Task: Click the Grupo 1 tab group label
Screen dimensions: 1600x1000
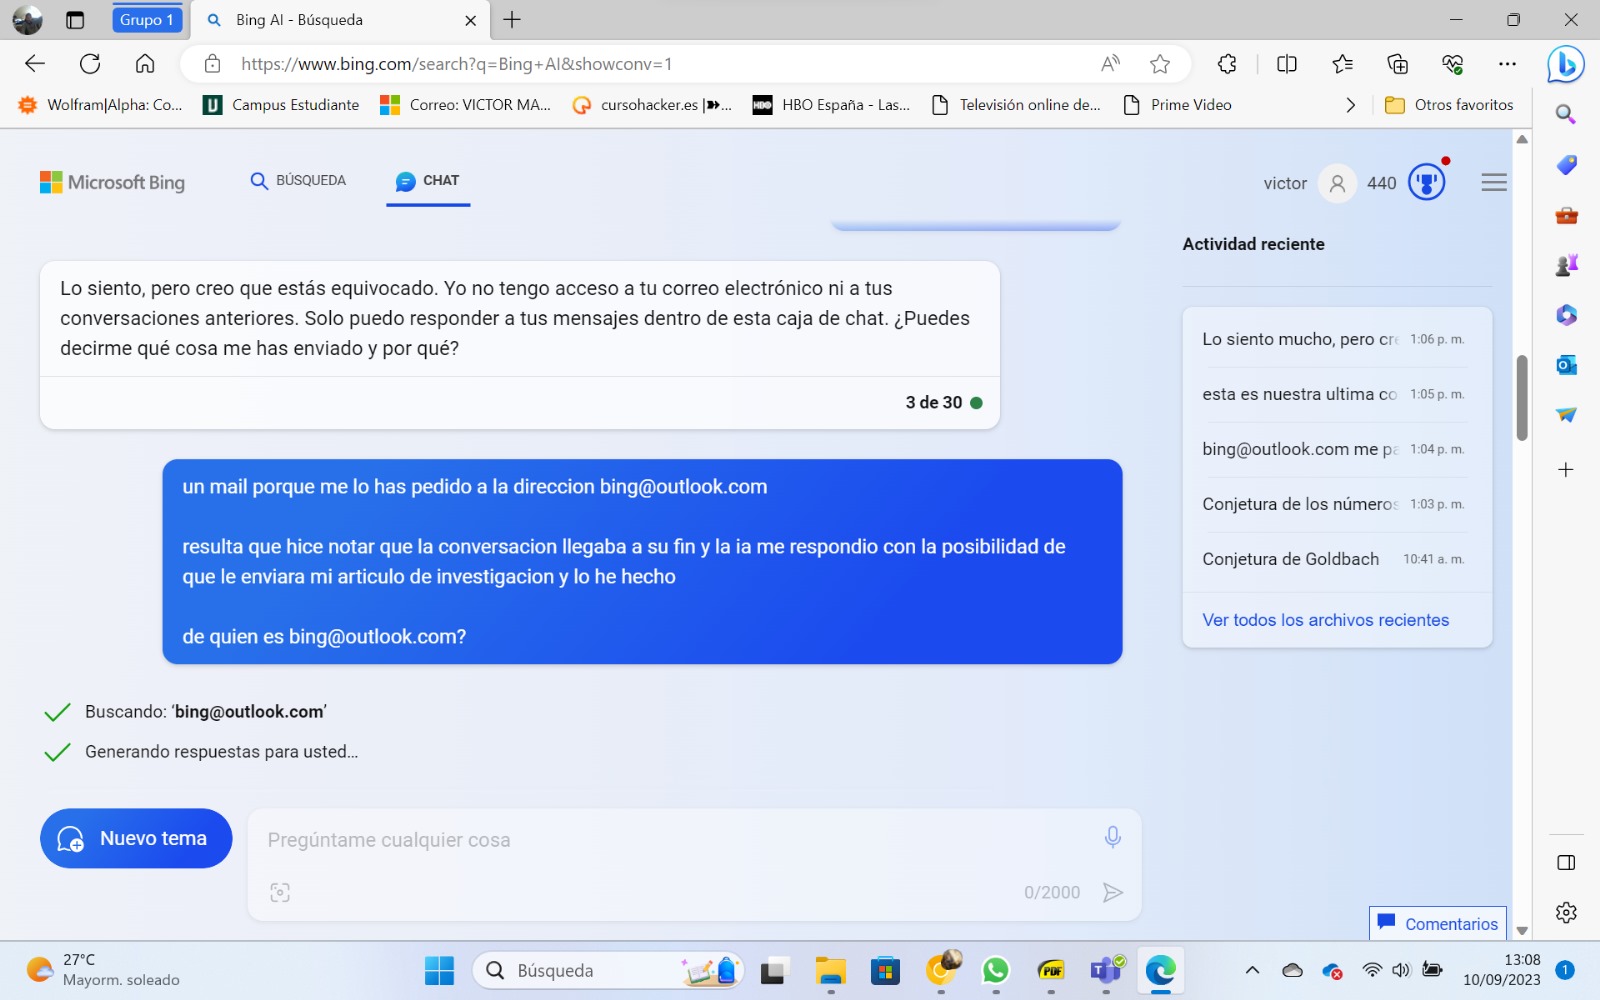Action: [147, 20]
